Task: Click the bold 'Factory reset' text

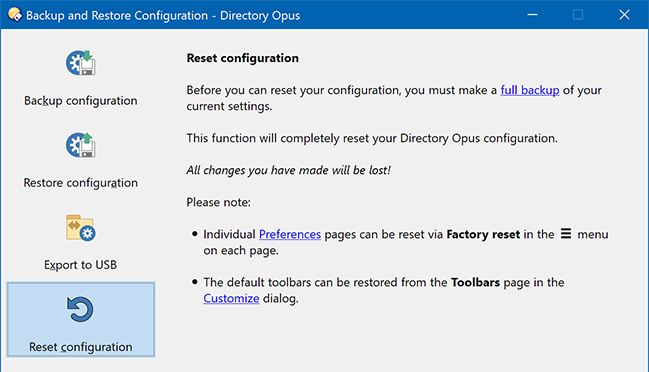Action: click(483, 234)
